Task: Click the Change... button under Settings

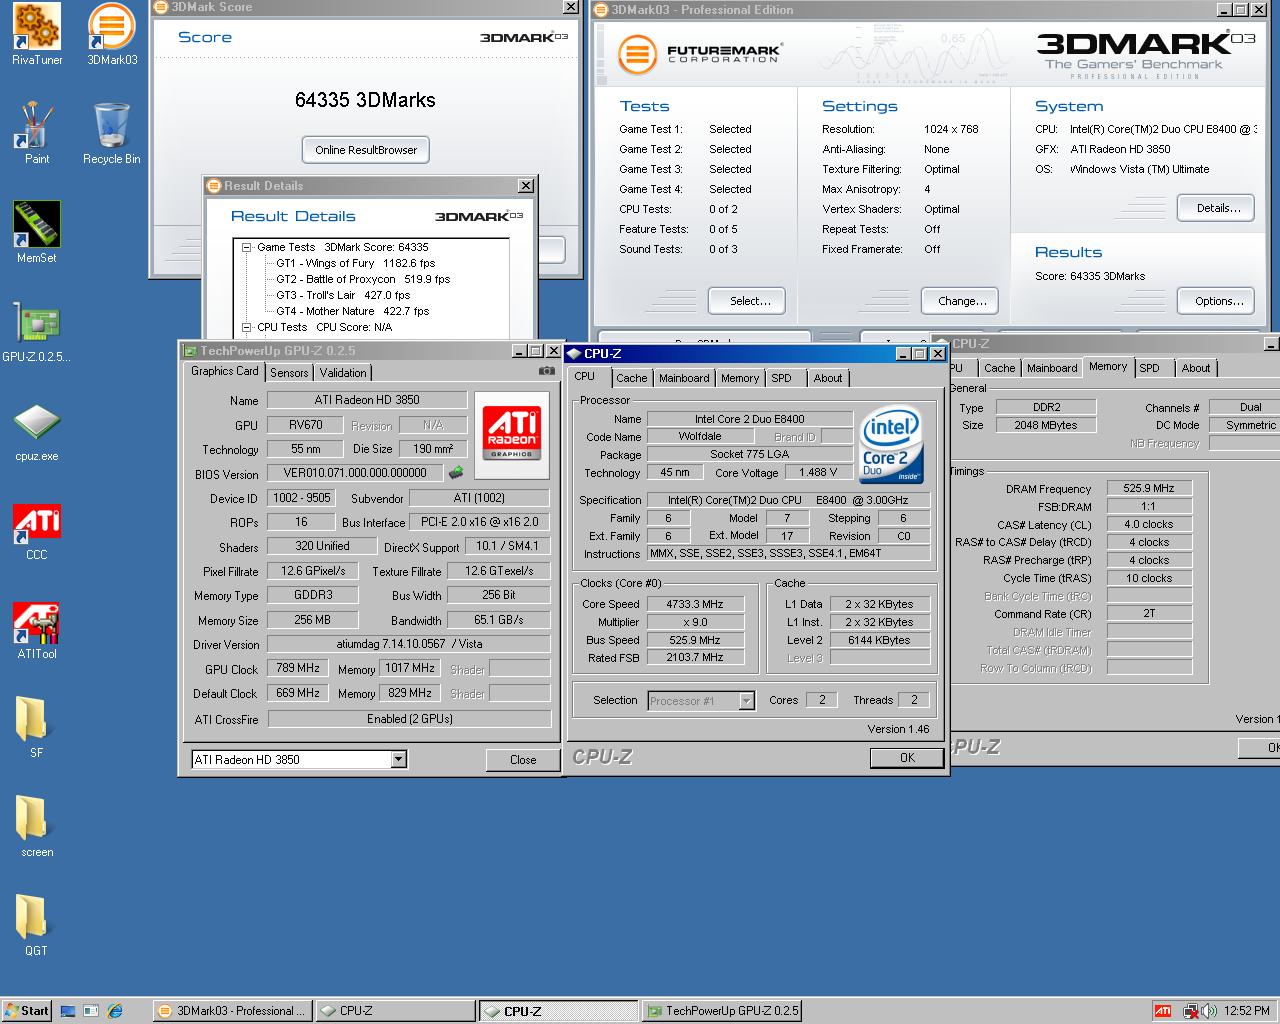Action: pos(960,301)
